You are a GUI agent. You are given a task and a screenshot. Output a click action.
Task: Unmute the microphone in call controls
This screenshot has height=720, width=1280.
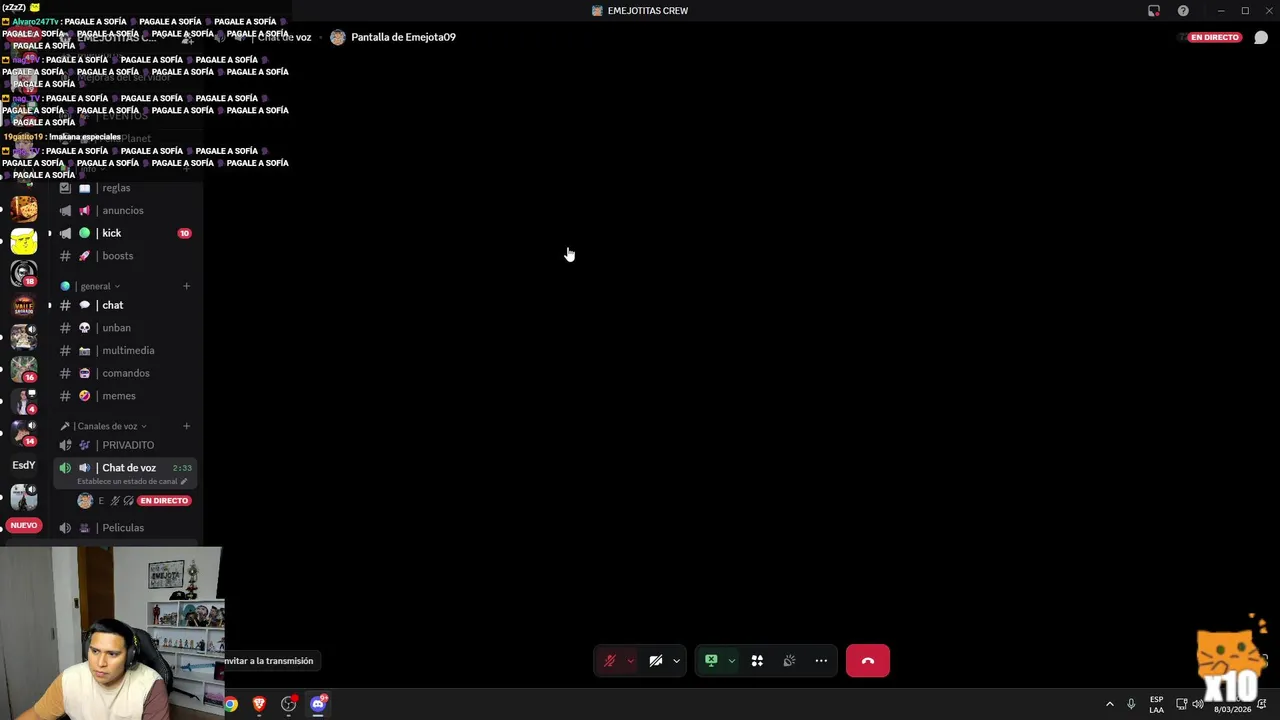pyautogui.click(x=609, y=661)
